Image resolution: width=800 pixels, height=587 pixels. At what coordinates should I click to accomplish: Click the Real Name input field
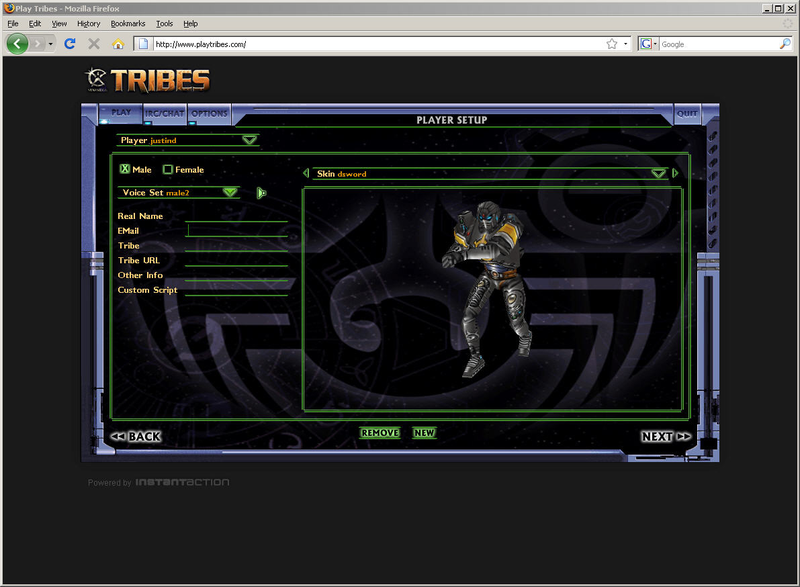[x=236, y=216]
